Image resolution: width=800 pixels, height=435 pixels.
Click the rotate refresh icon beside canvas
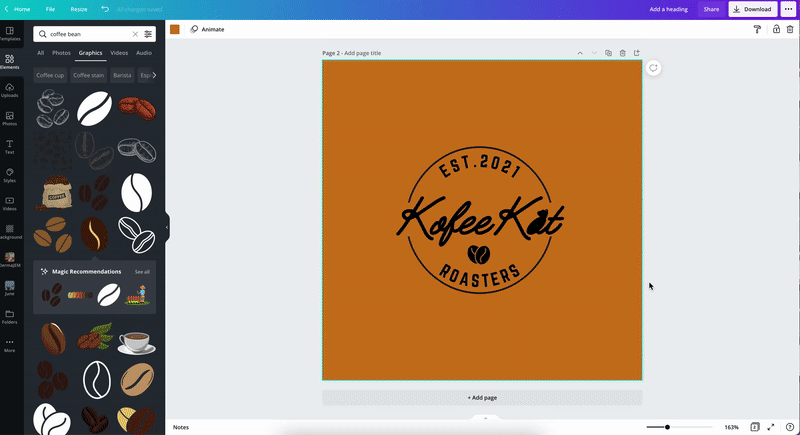[653, 68]
